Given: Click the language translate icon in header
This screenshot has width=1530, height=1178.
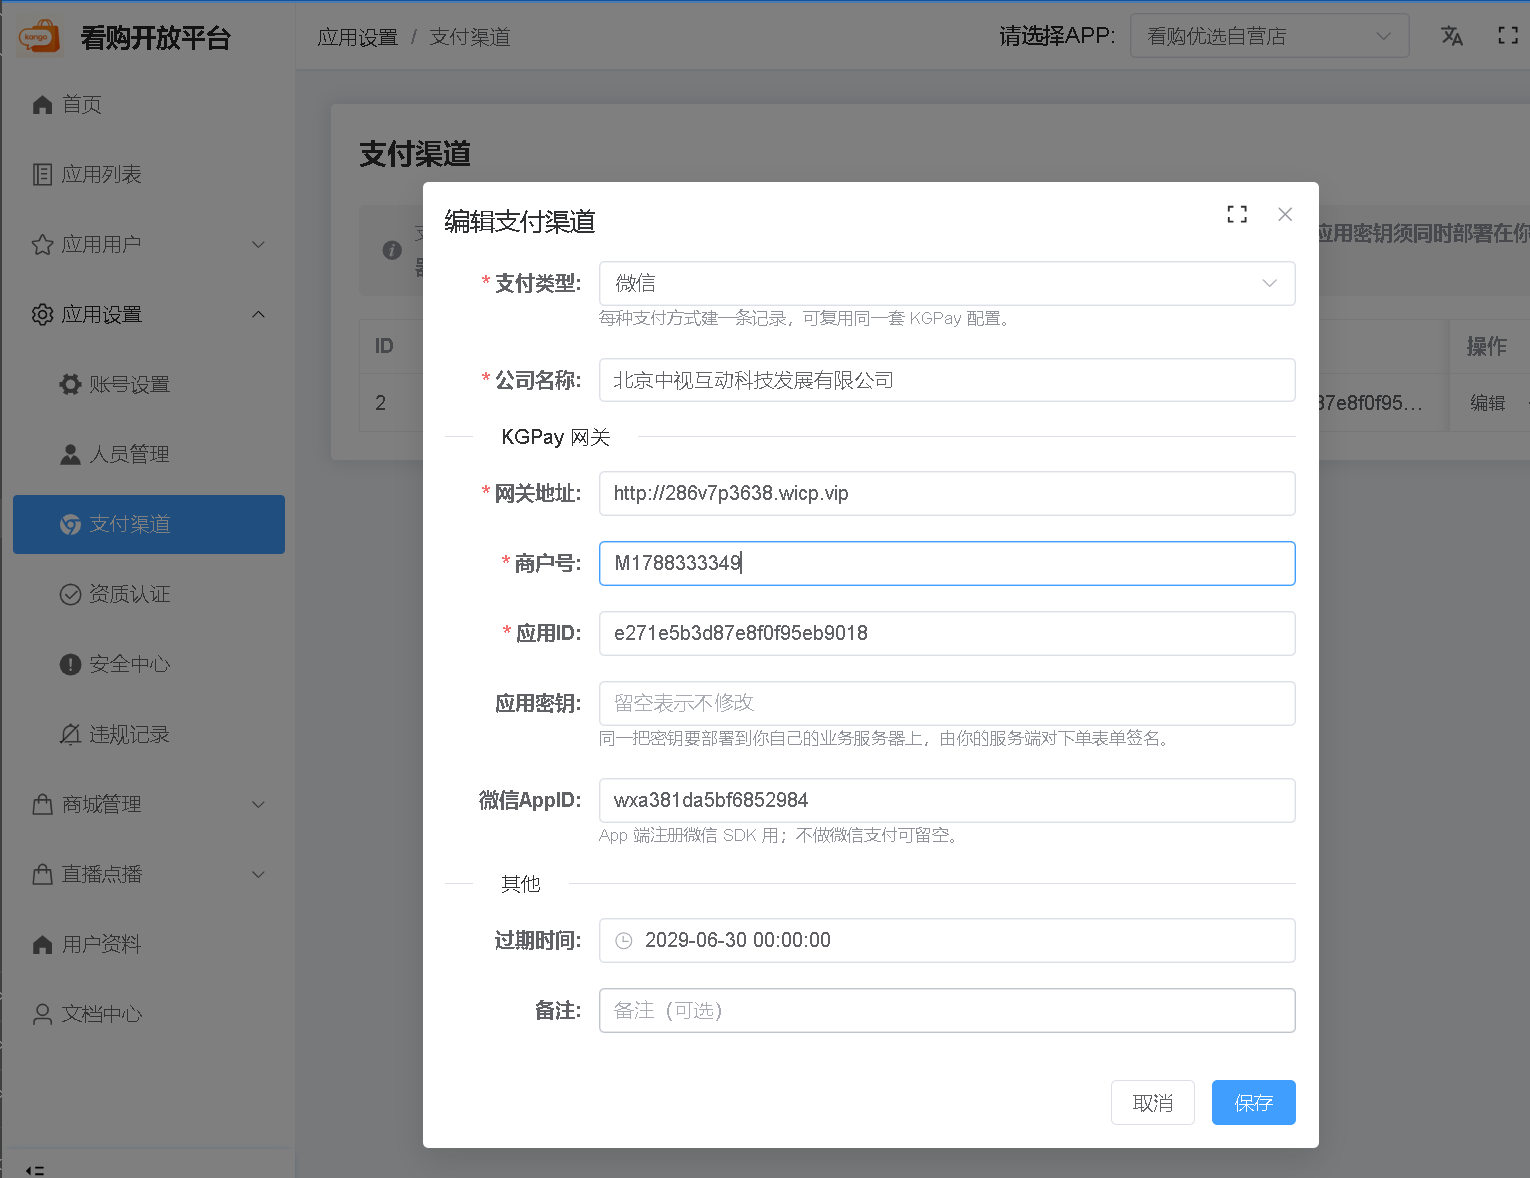Looking at the screenshot, I should (x=1452, y=36).
